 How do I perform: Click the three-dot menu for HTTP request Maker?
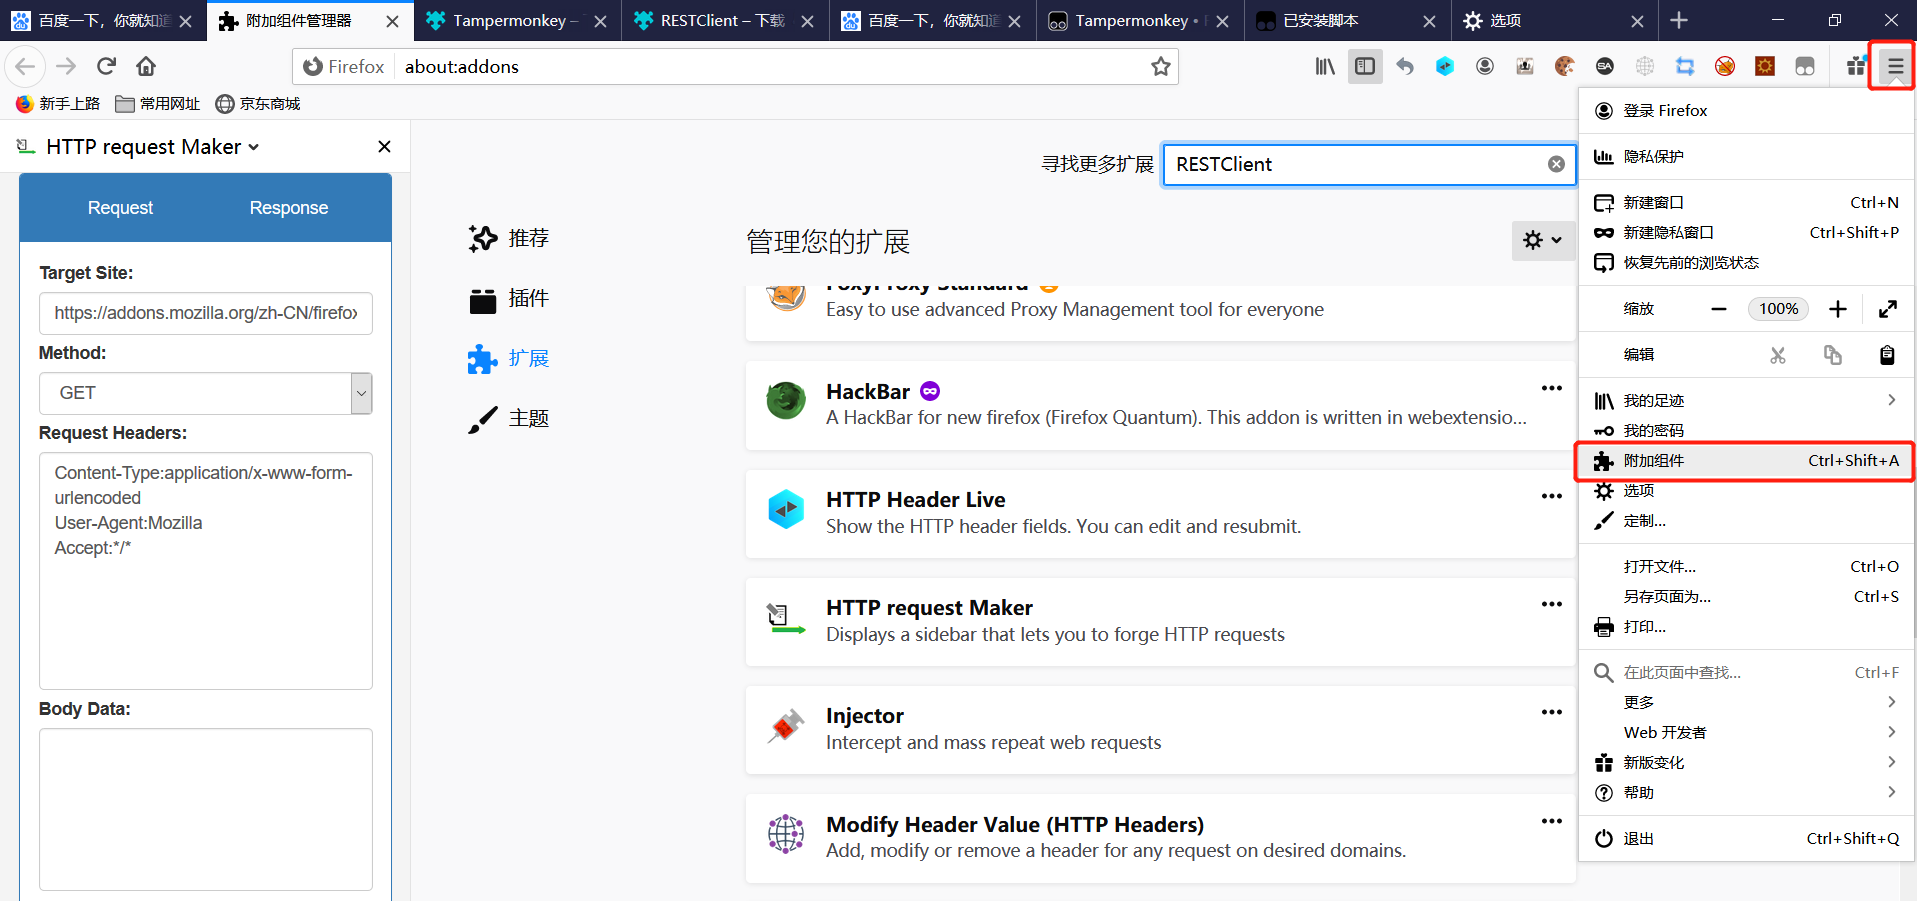point(1551,604)
